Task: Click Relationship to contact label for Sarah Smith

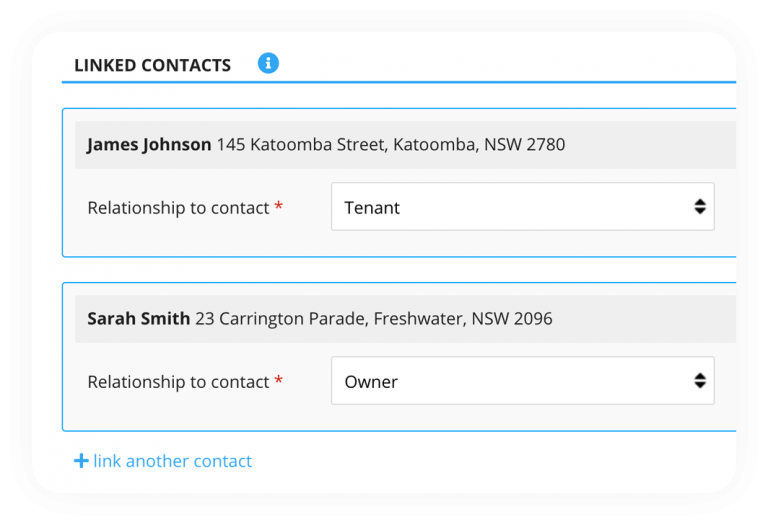Action: [x=178, y=382]
